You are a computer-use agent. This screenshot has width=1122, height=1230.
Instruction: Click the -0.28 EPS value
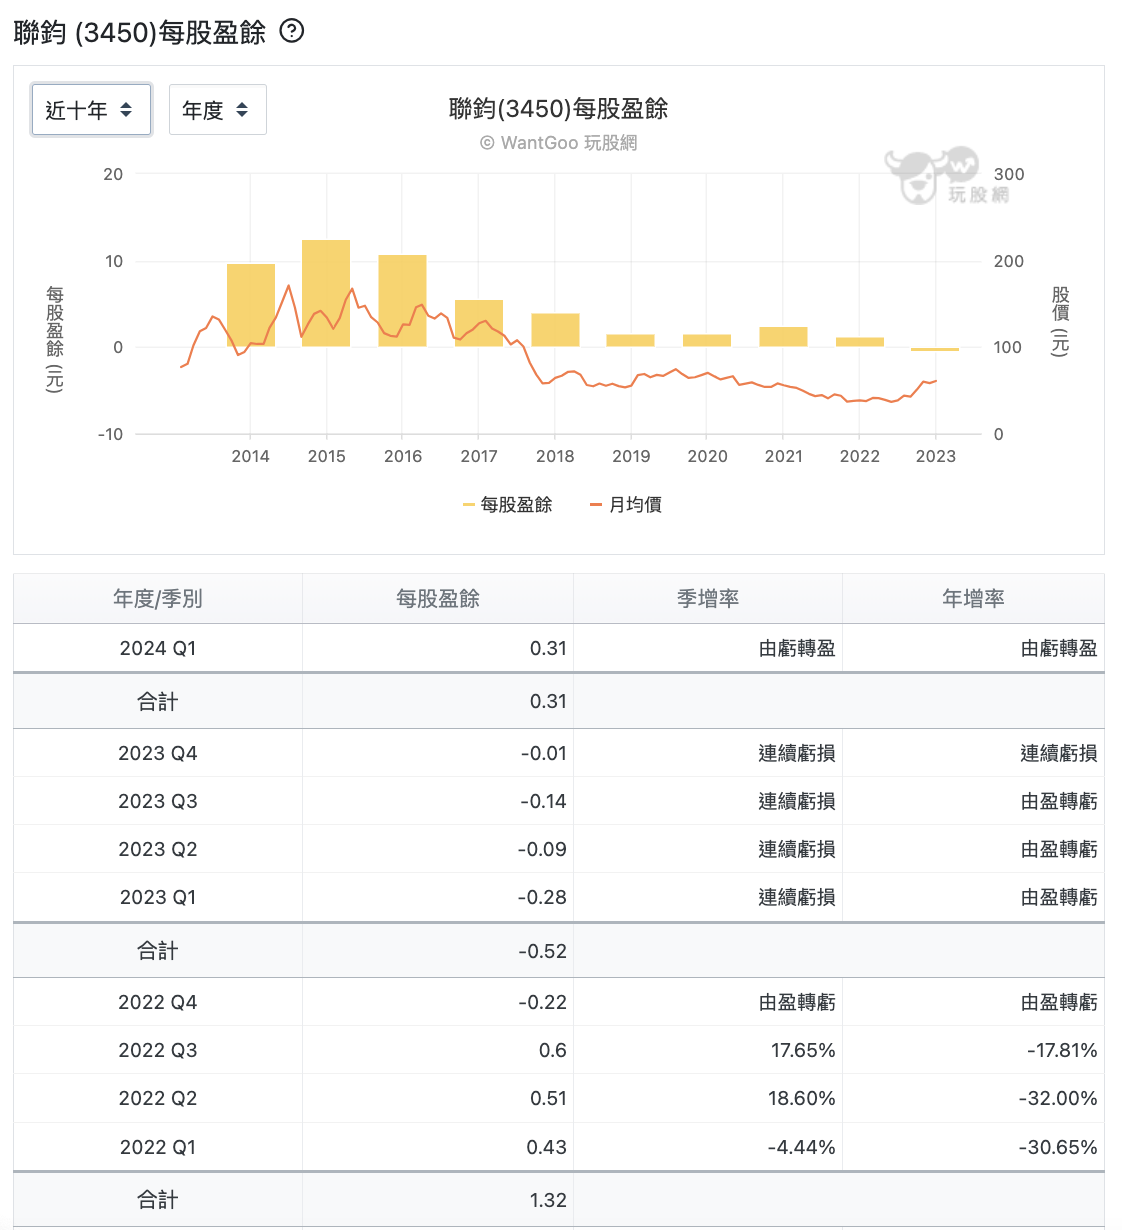[x=542, y=897]
